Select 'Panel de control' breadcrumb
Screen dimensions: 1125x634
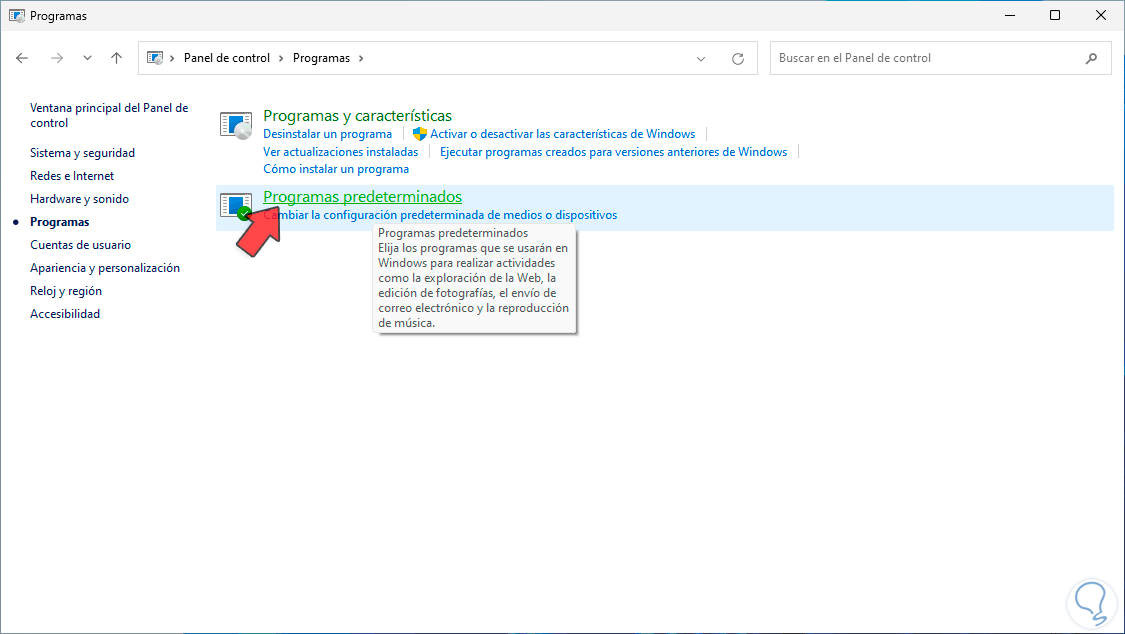227,58
